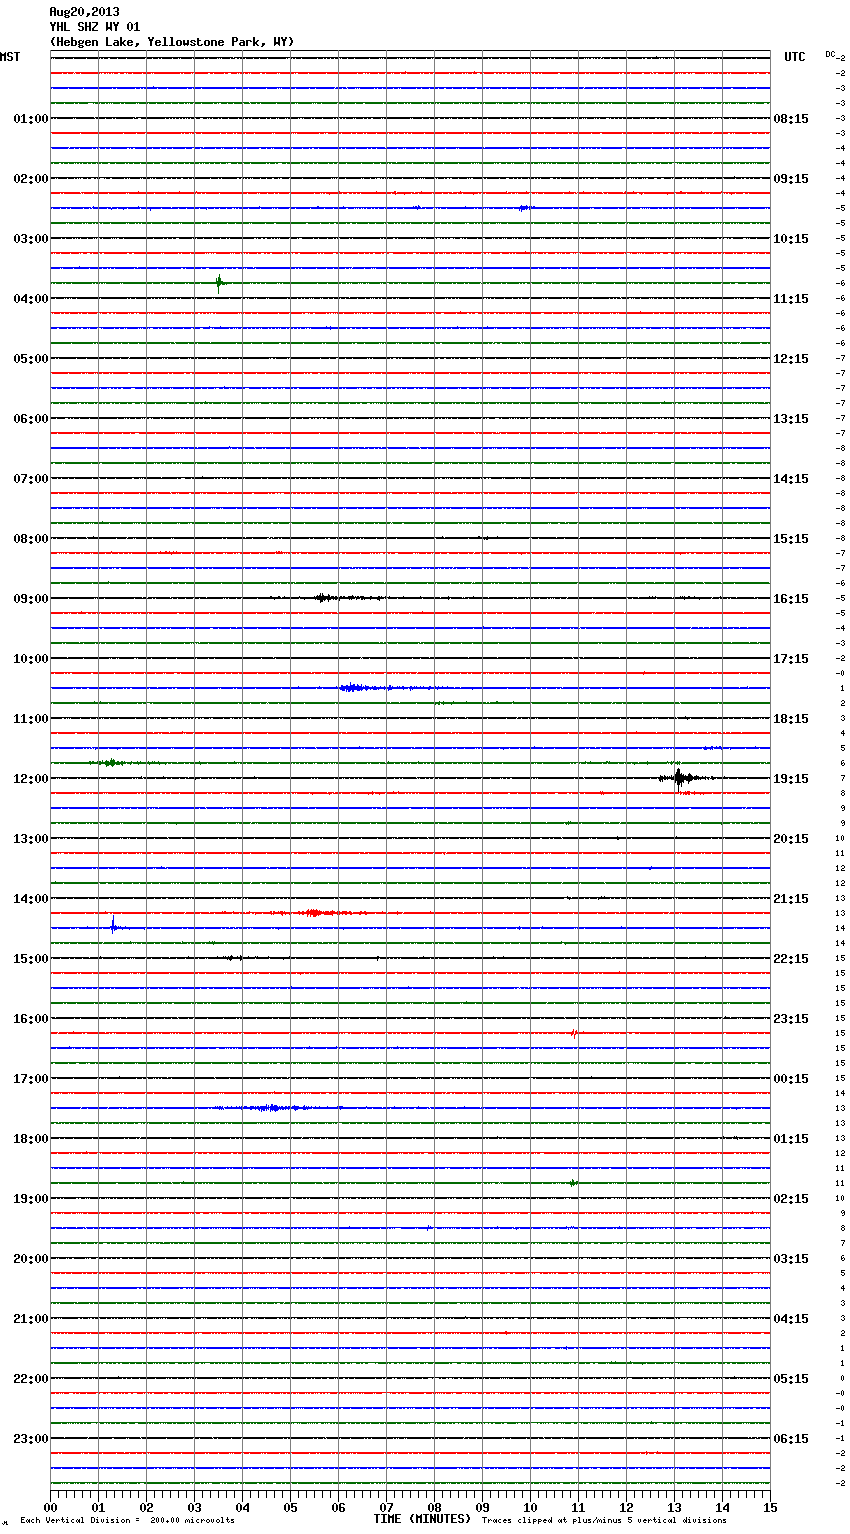Image resolution: width=850 pixels, height=1534 pixels.
Task: Click the 19:15 UTC time label
Action: click(x=791, y=779)
